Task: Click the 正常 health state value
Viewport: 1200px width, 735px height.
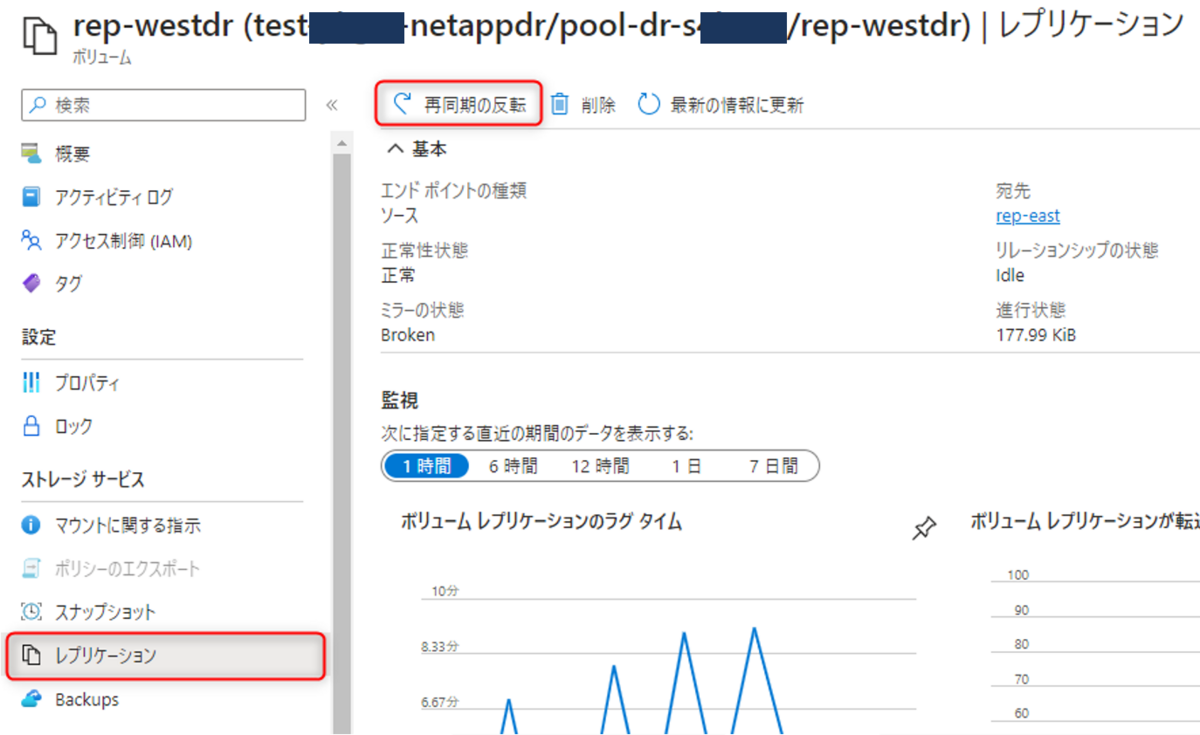Action: point(398,275)
